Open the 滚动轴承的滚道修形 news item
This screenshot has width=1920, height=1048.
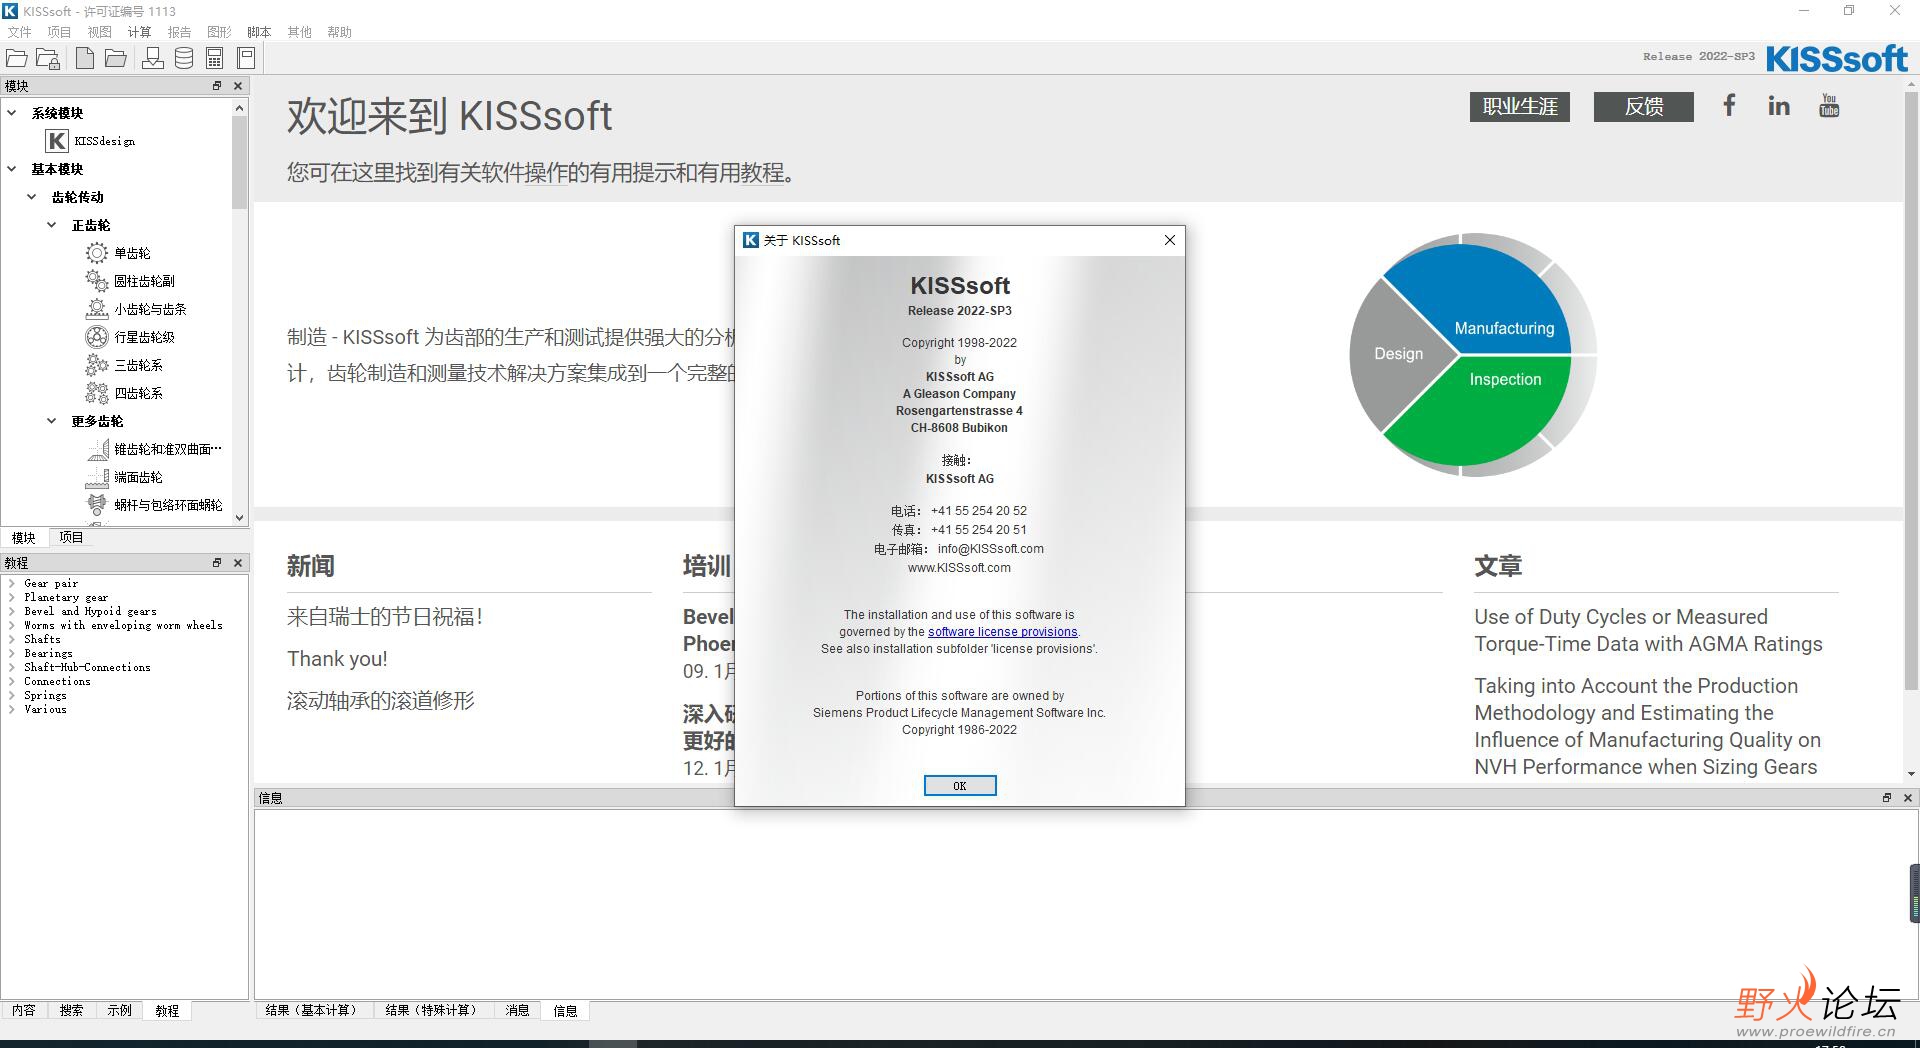(381, 701)
